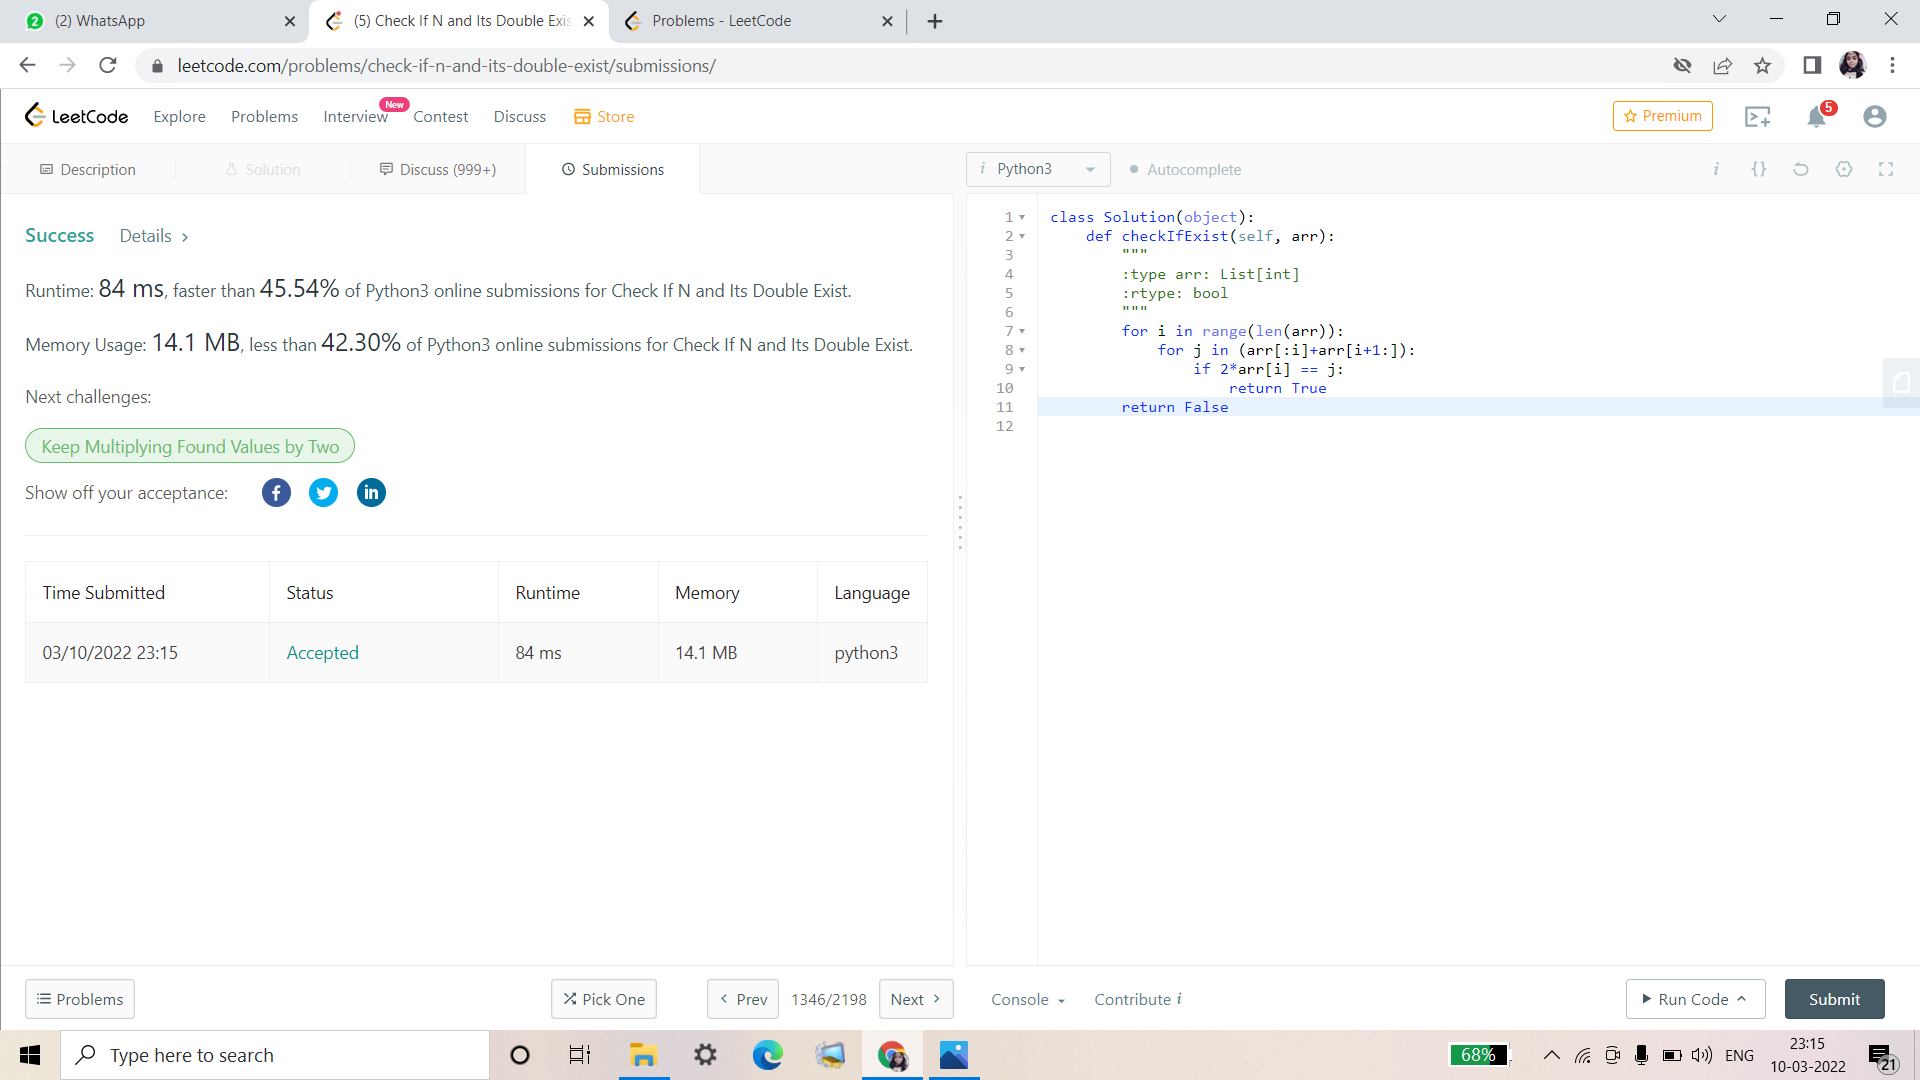Open the Explore menu item
Image resolution: width=1920 pixels, height=1080 pixels.
pos(179,116)
